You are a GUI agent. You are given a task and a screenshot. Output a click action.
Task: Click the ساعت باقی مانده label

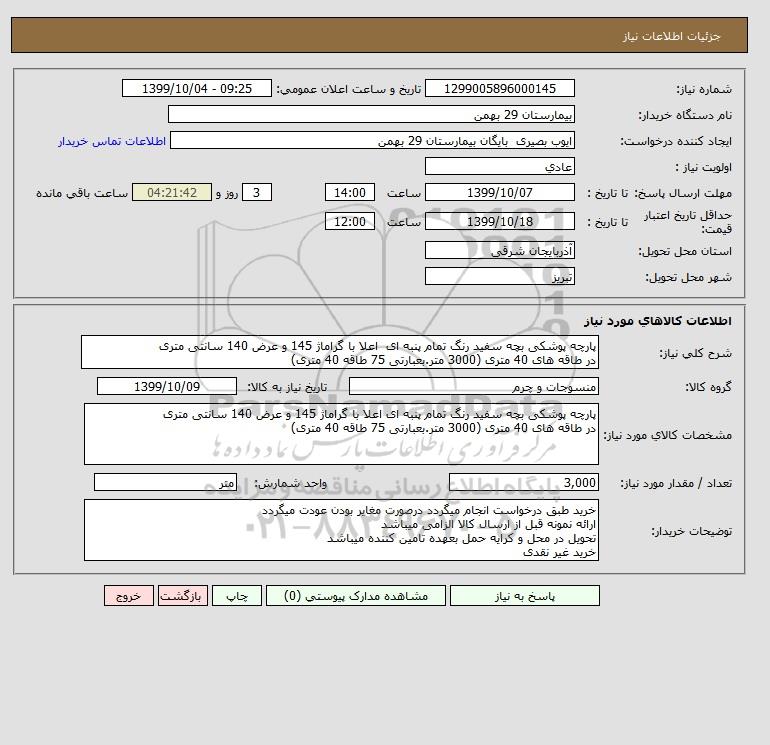(82, 193)
